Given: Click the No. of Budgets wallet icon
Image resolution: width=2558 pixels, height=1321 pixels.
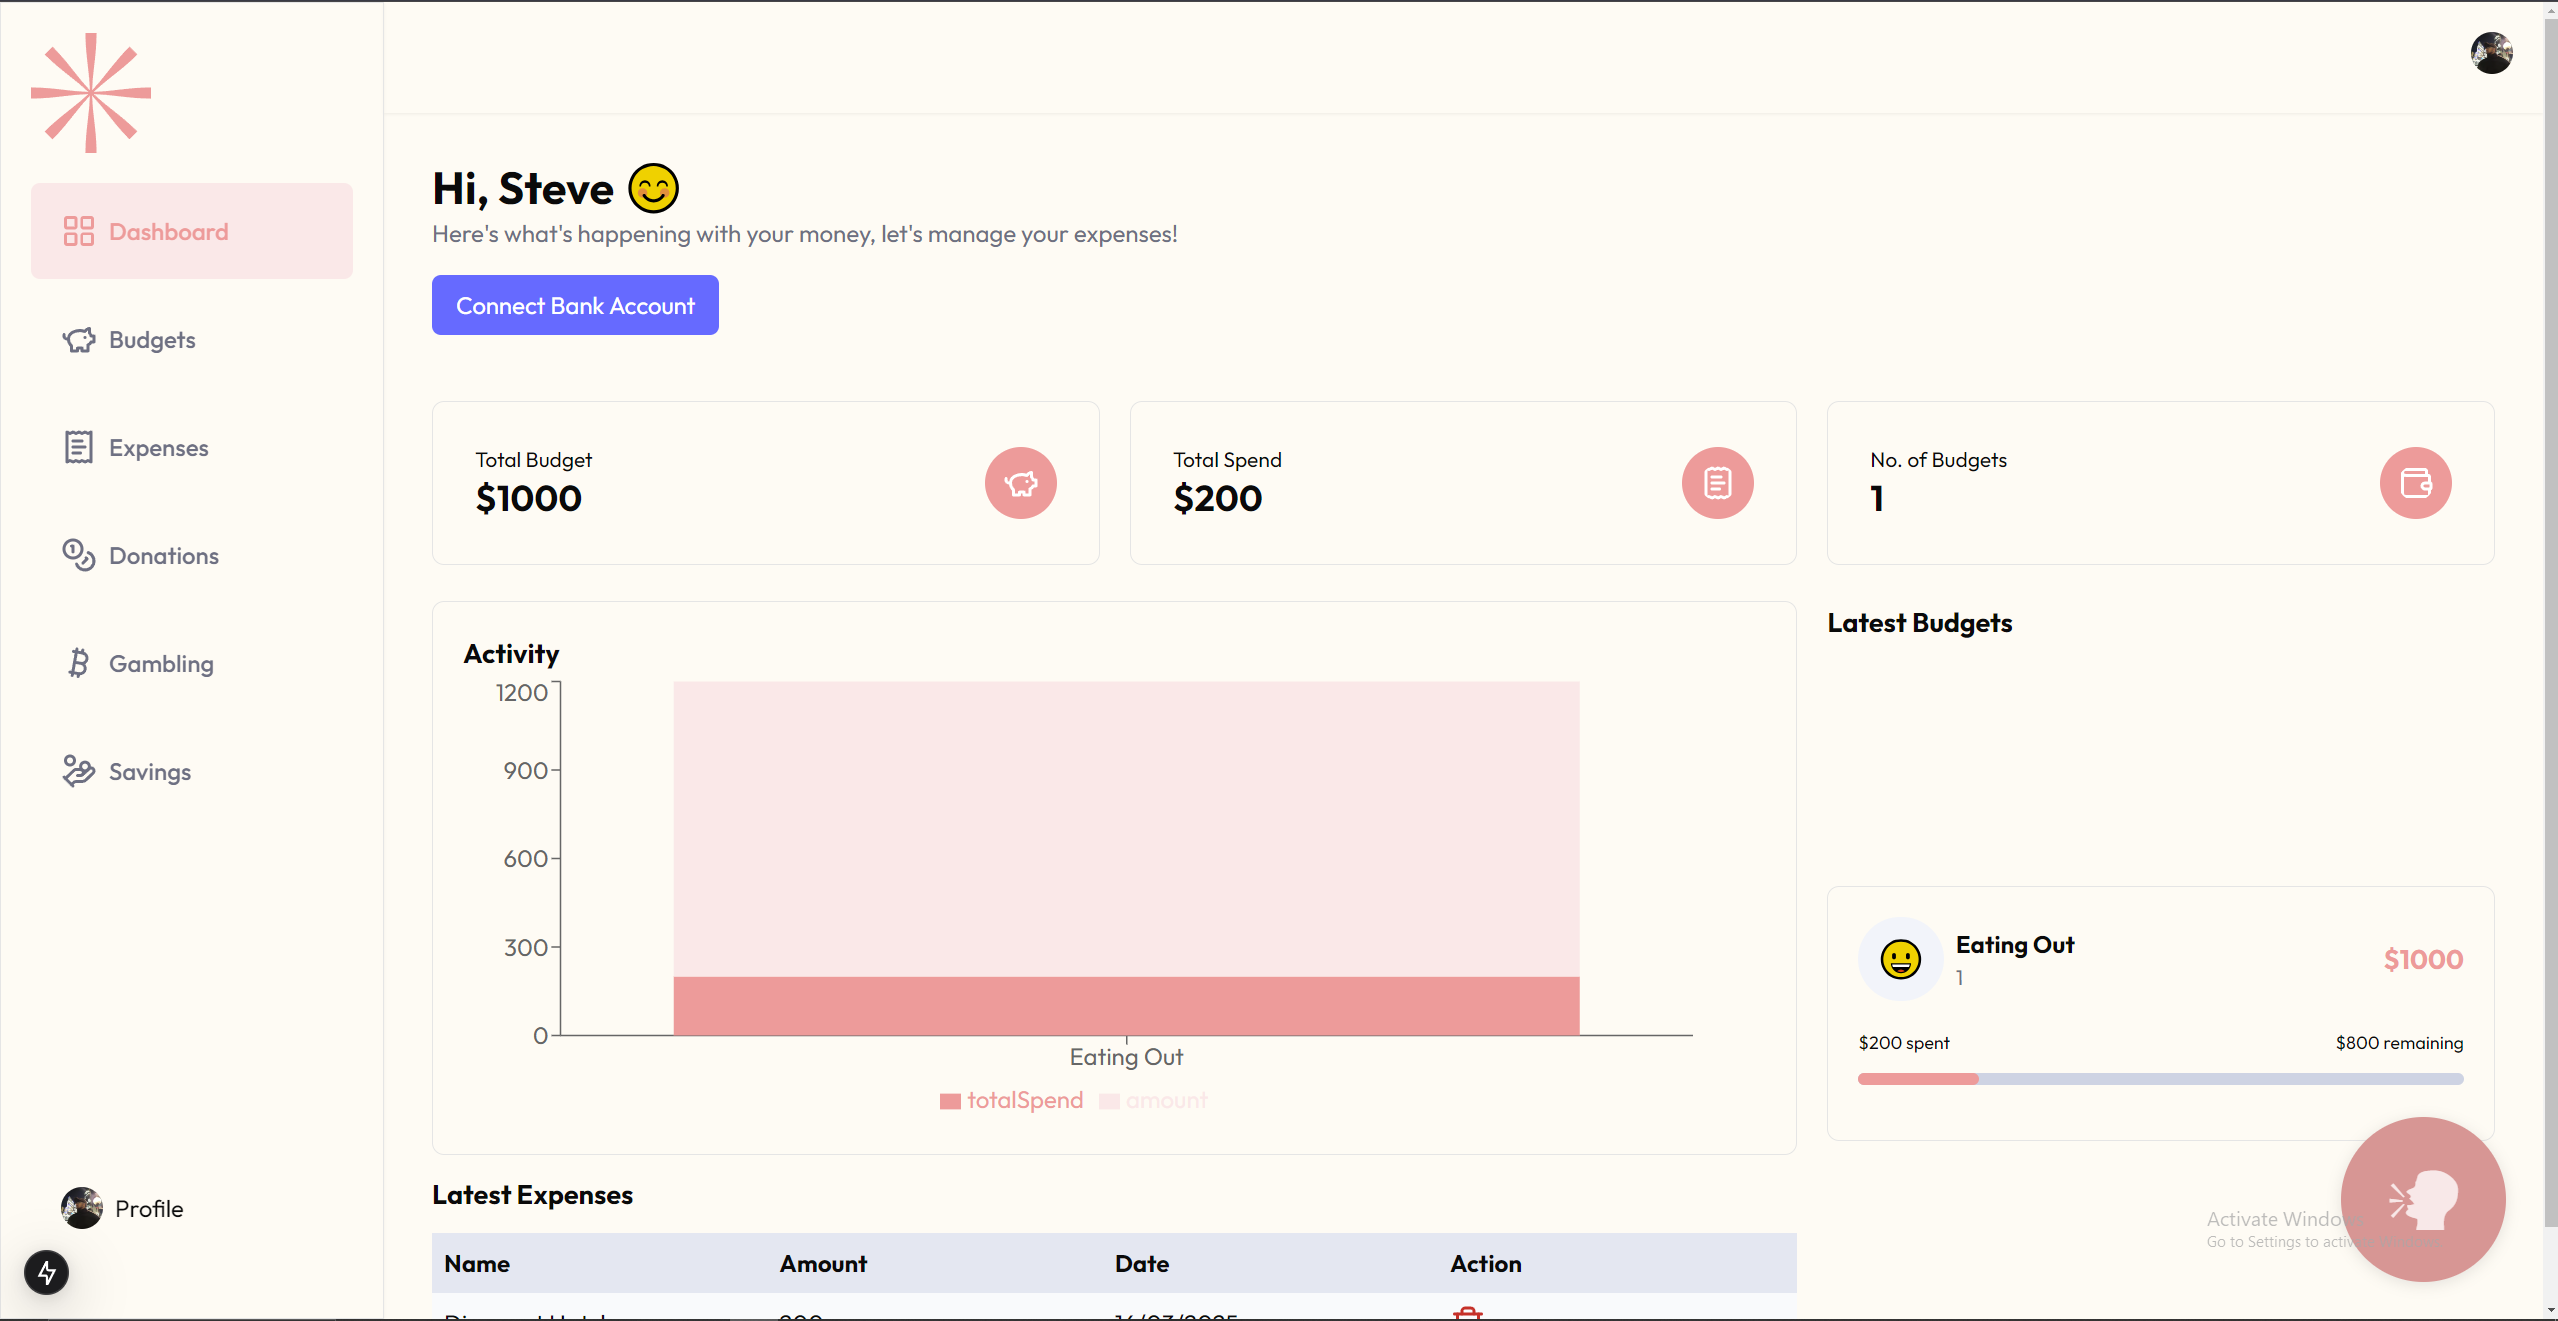Looking at the screenshot, I should tap(2414, 483).
